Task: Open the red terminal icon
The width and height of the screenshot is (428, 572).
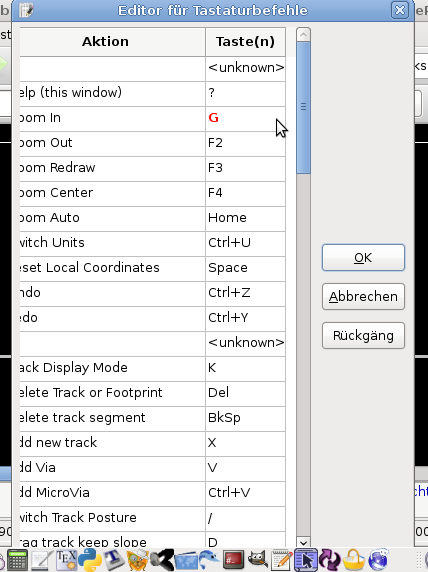Action: 234,560
